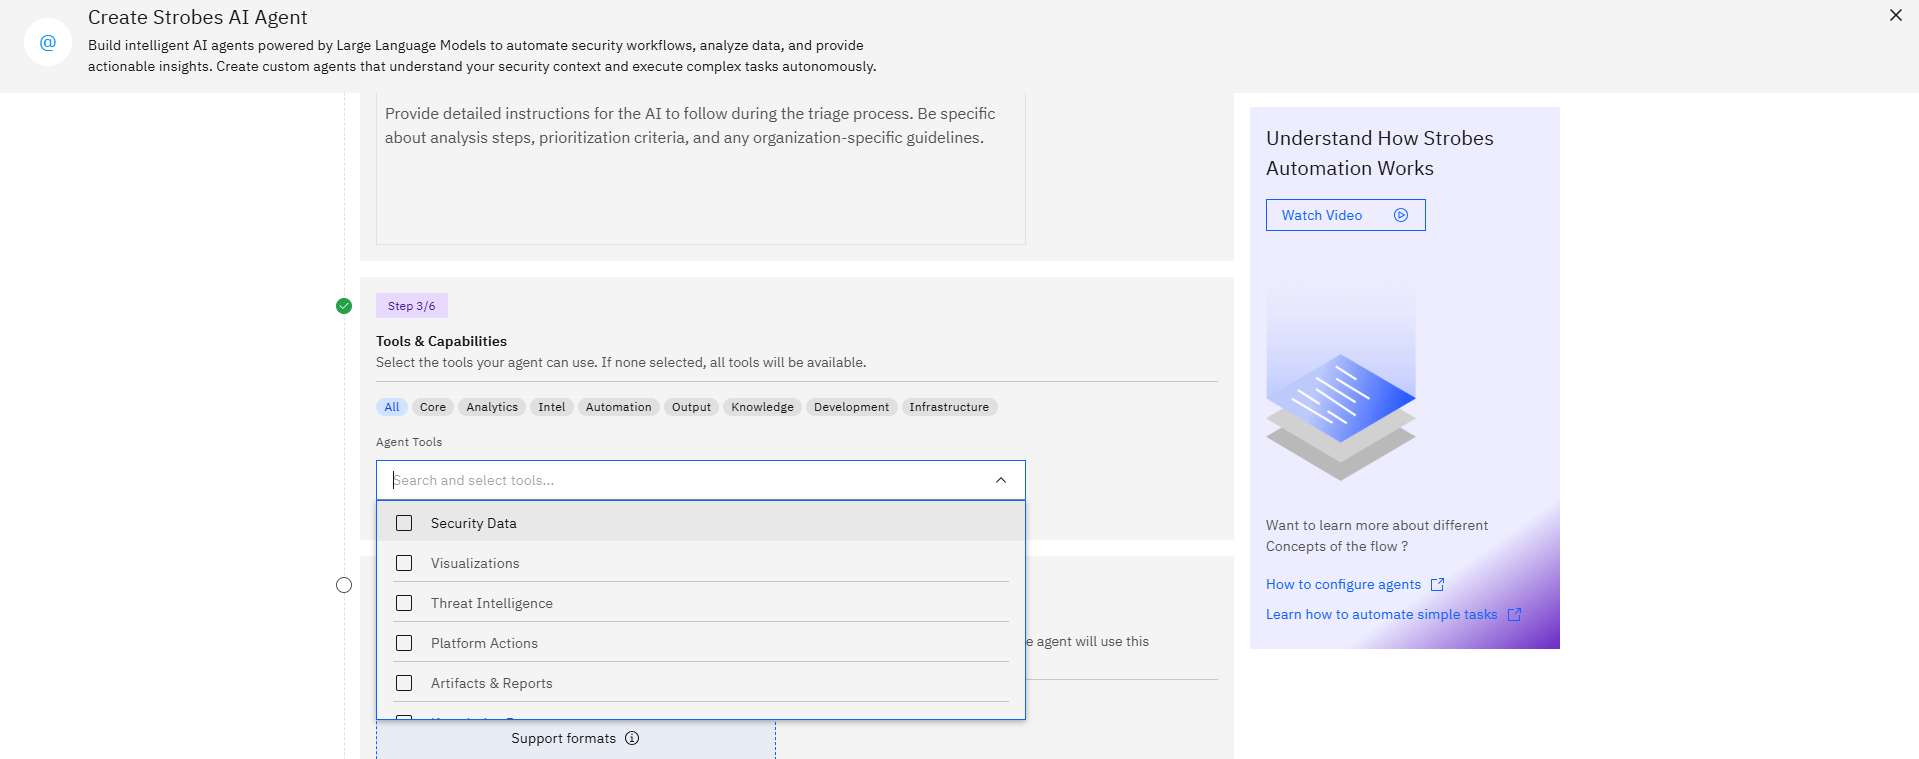1919x759 pixels.
Task: Collapse the Agent Tools dropdown chevron
Action: (1000, 480)
